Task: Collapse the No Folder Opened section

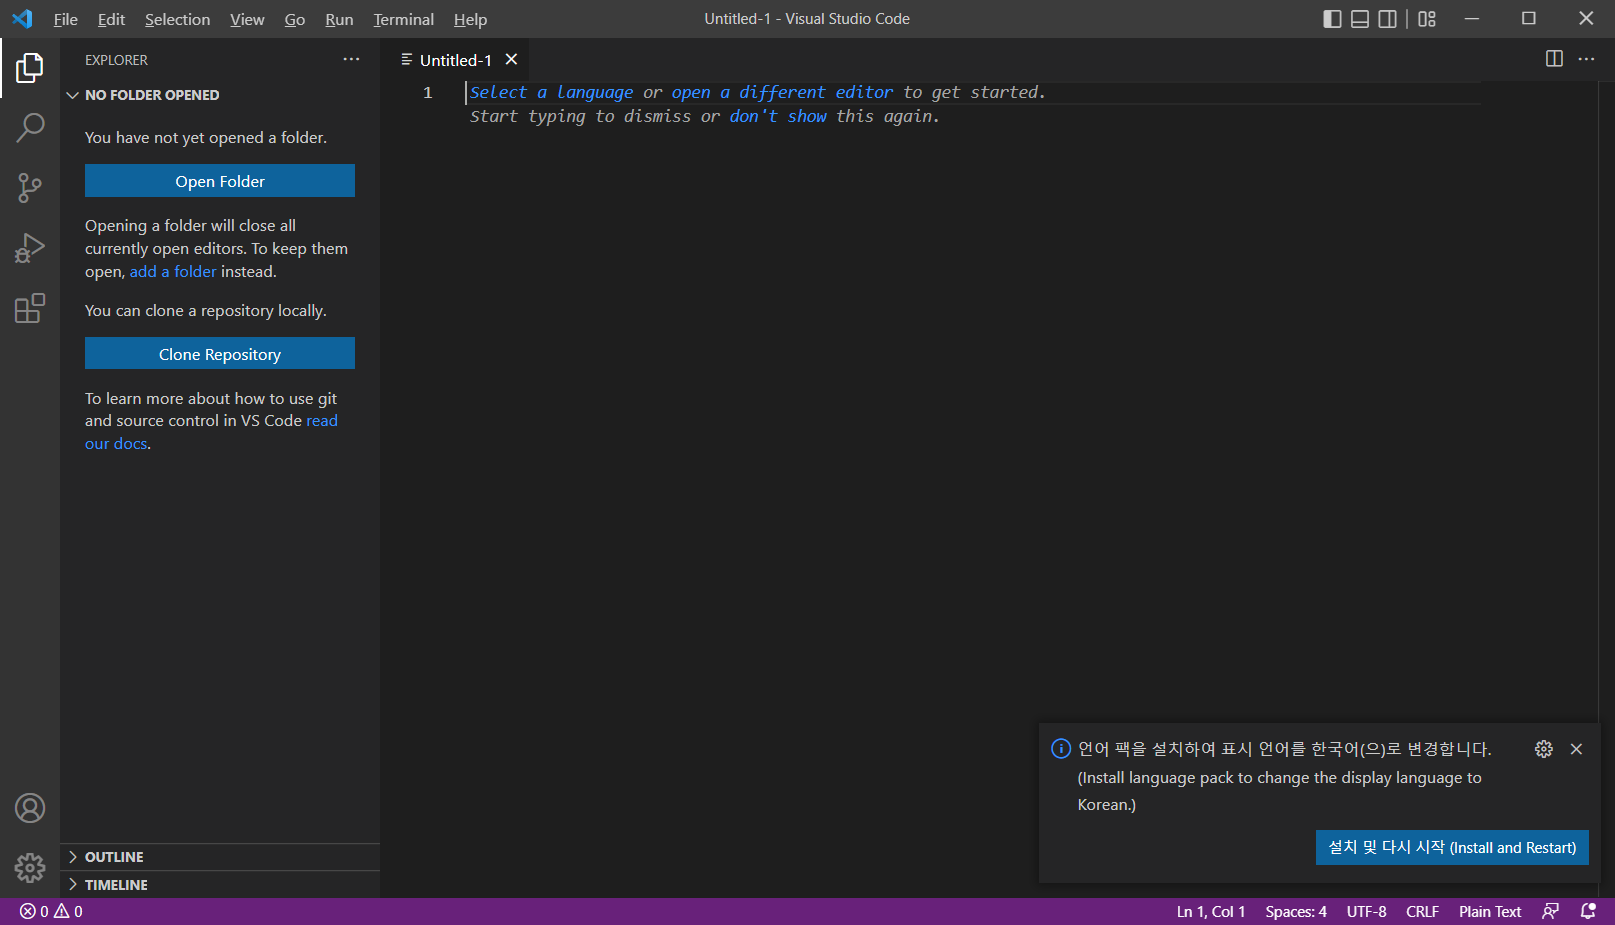Action: [220, 95]
